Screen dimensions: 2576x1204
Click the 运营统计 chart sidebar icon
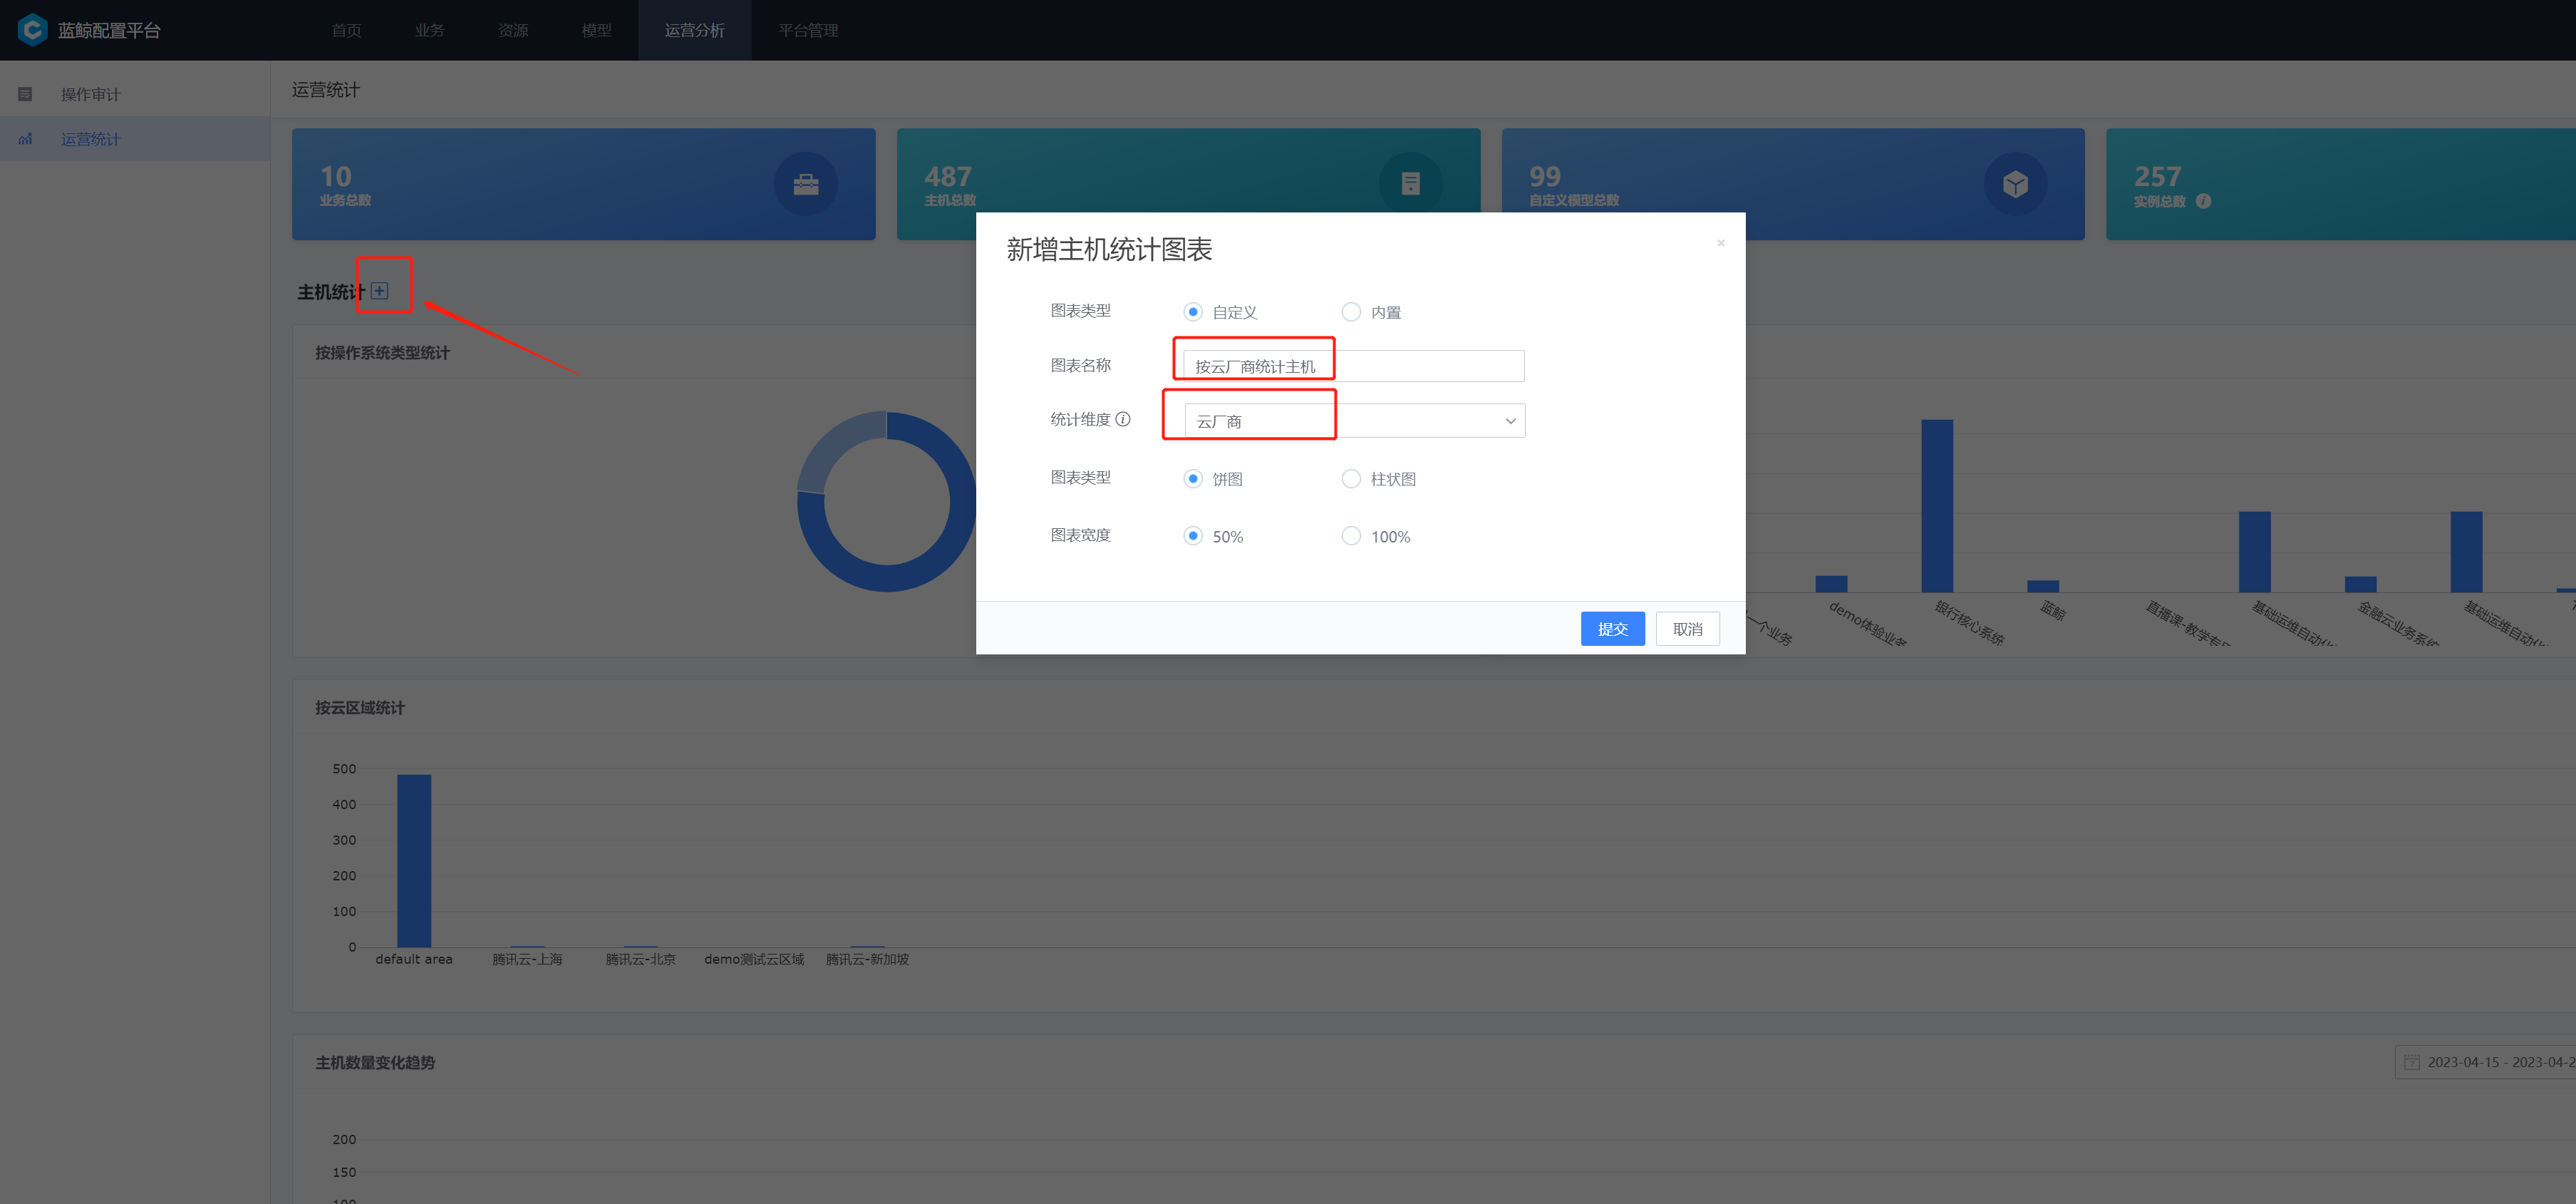point(26,139)
